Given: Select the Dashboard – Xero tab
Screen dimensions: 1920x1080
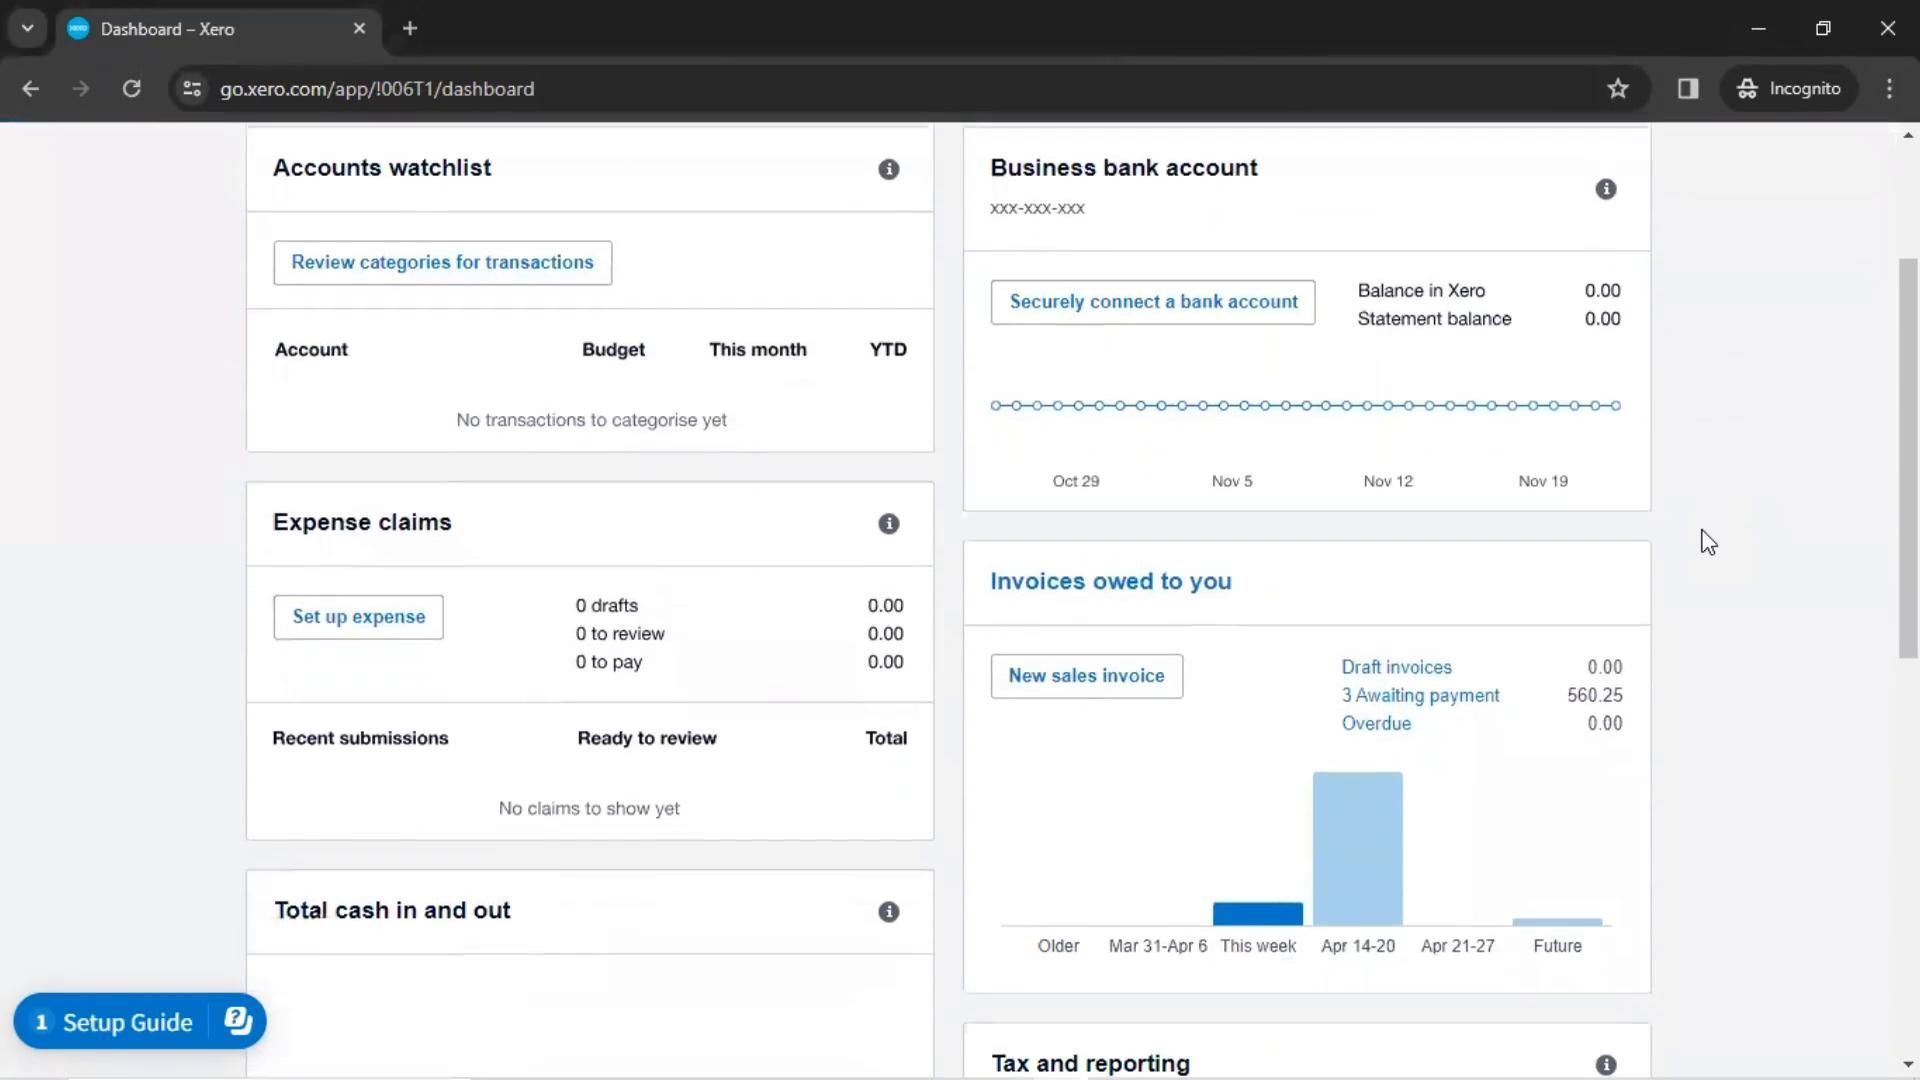Looking at the screenshot, I should pos(168,29).
